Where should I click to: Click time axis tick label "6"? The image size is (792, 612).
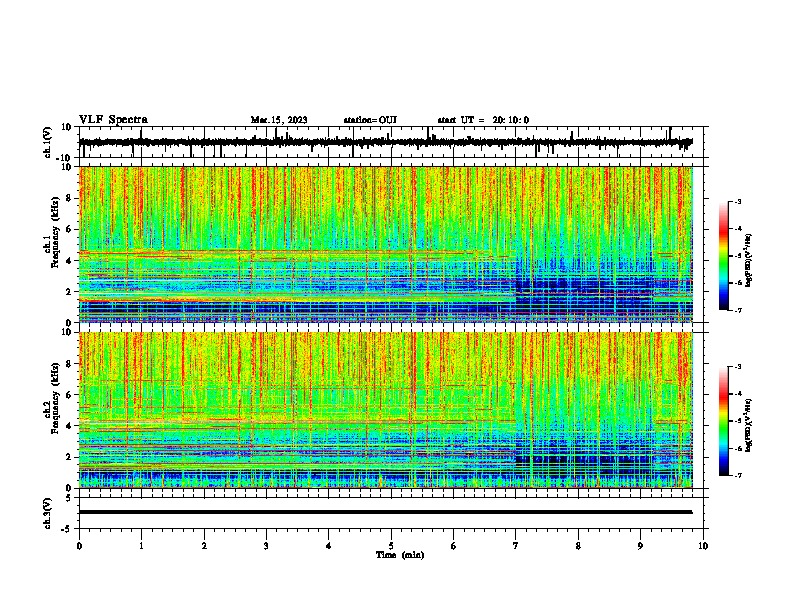[x=454, y=546]
